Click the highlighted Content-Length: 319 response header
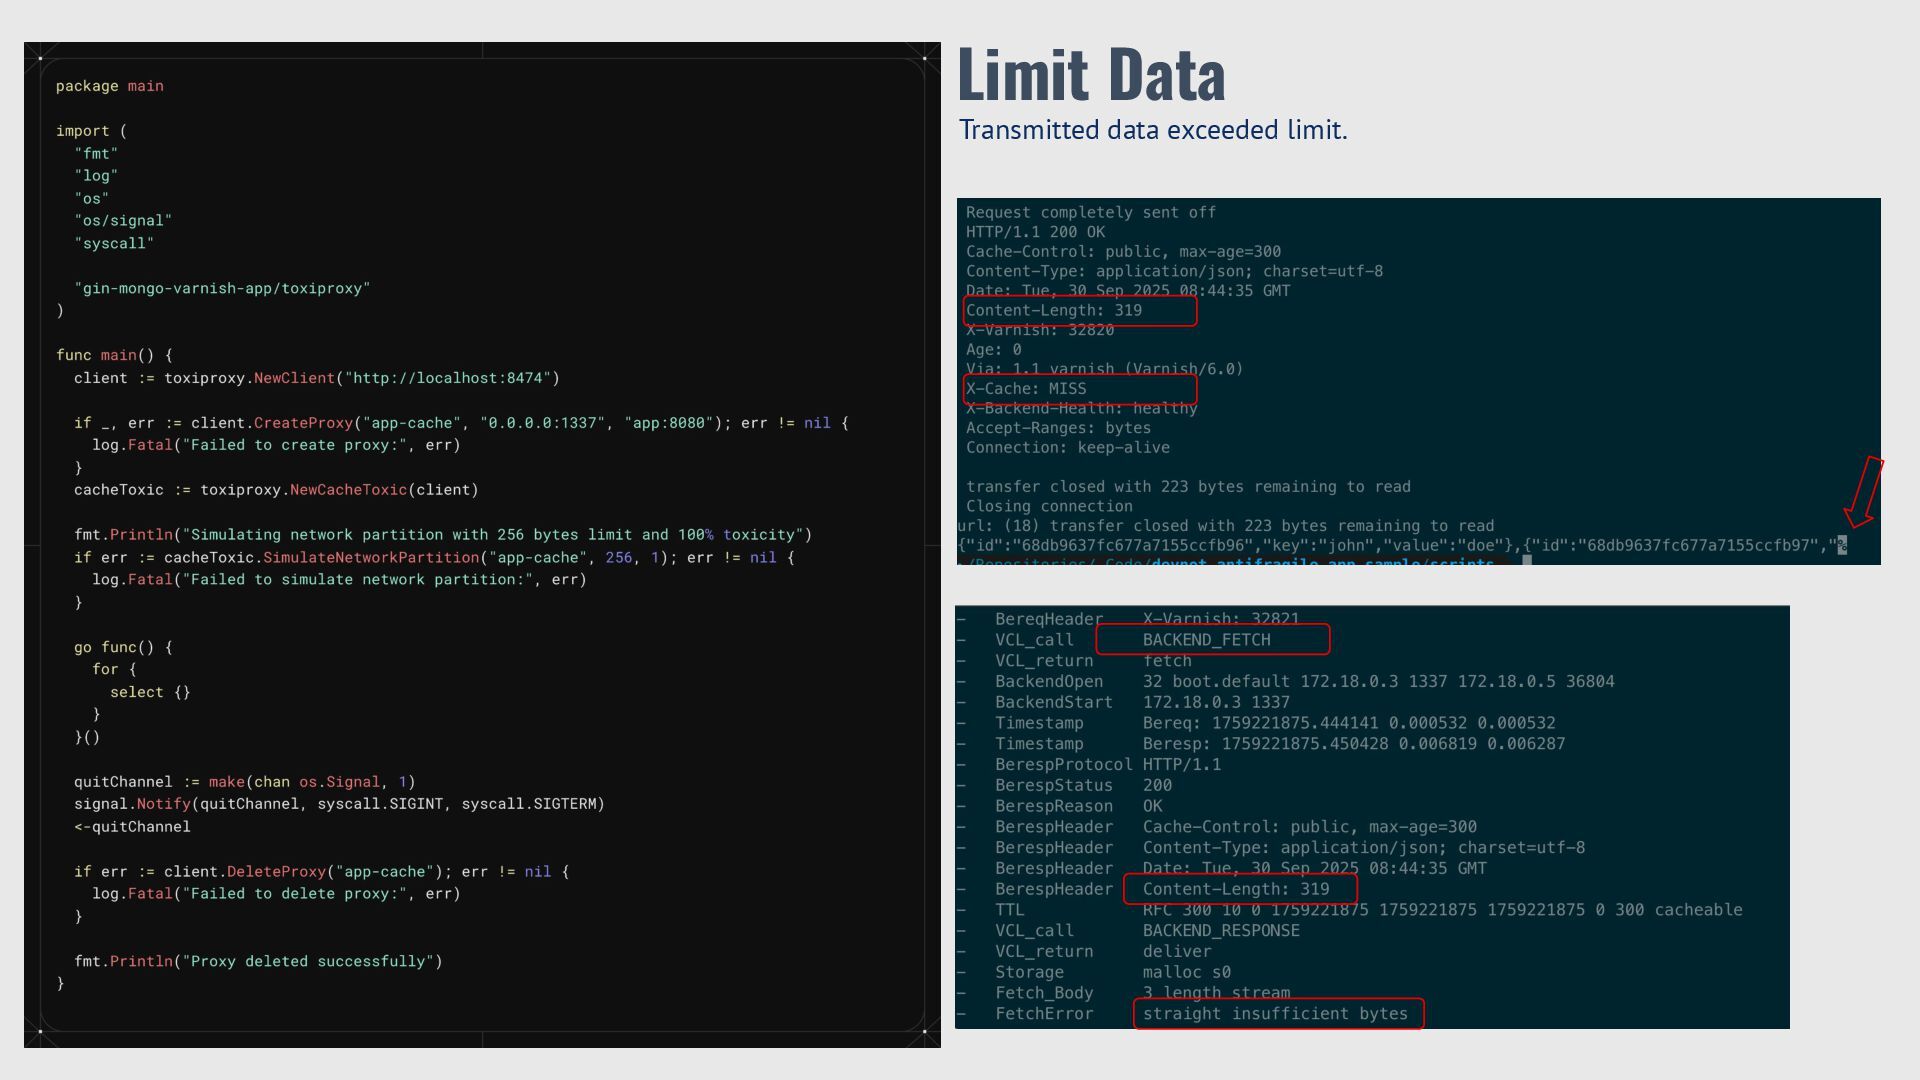Screen dimensions: 1920x1080 1080,311
